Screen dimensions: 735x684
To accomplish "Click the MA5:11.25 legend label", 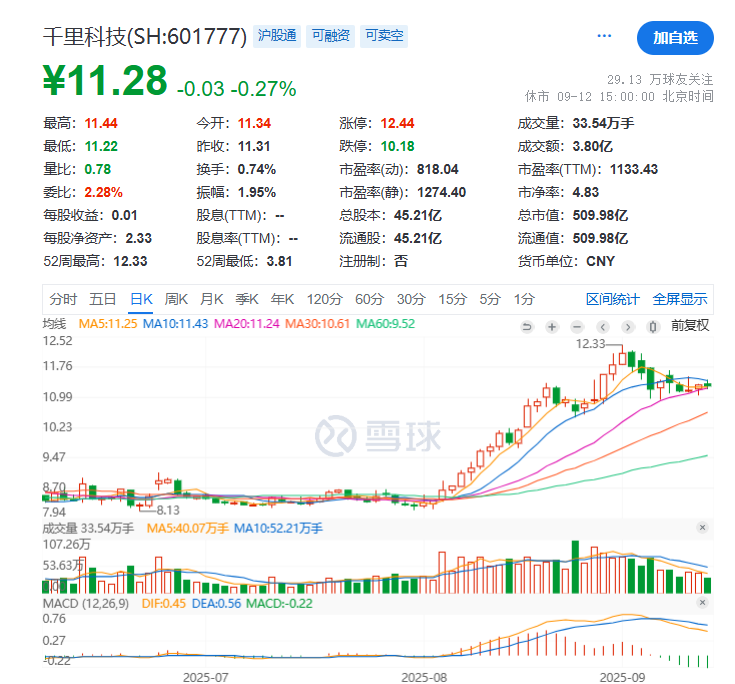I will coord(108,323).
